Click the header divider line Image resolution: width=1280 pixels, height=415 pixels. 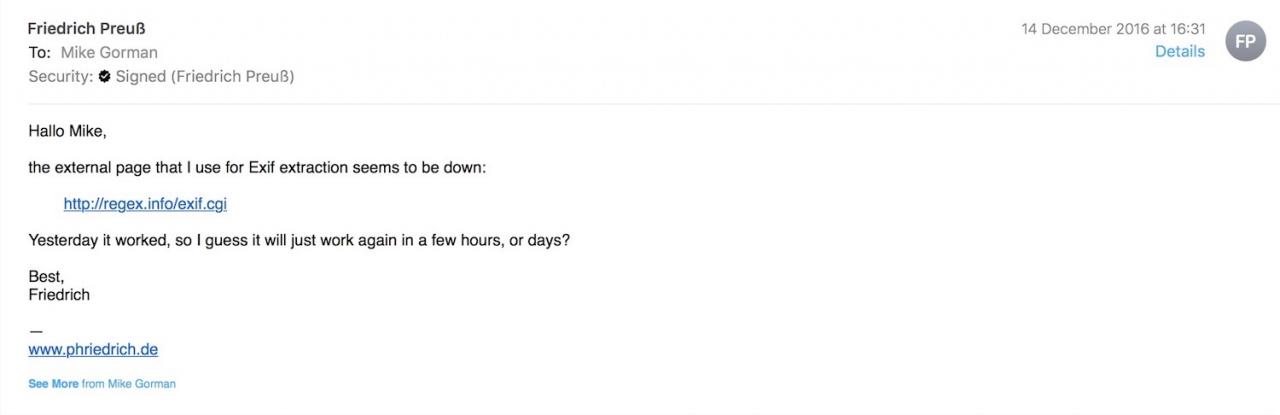click(x=640, y=104)
